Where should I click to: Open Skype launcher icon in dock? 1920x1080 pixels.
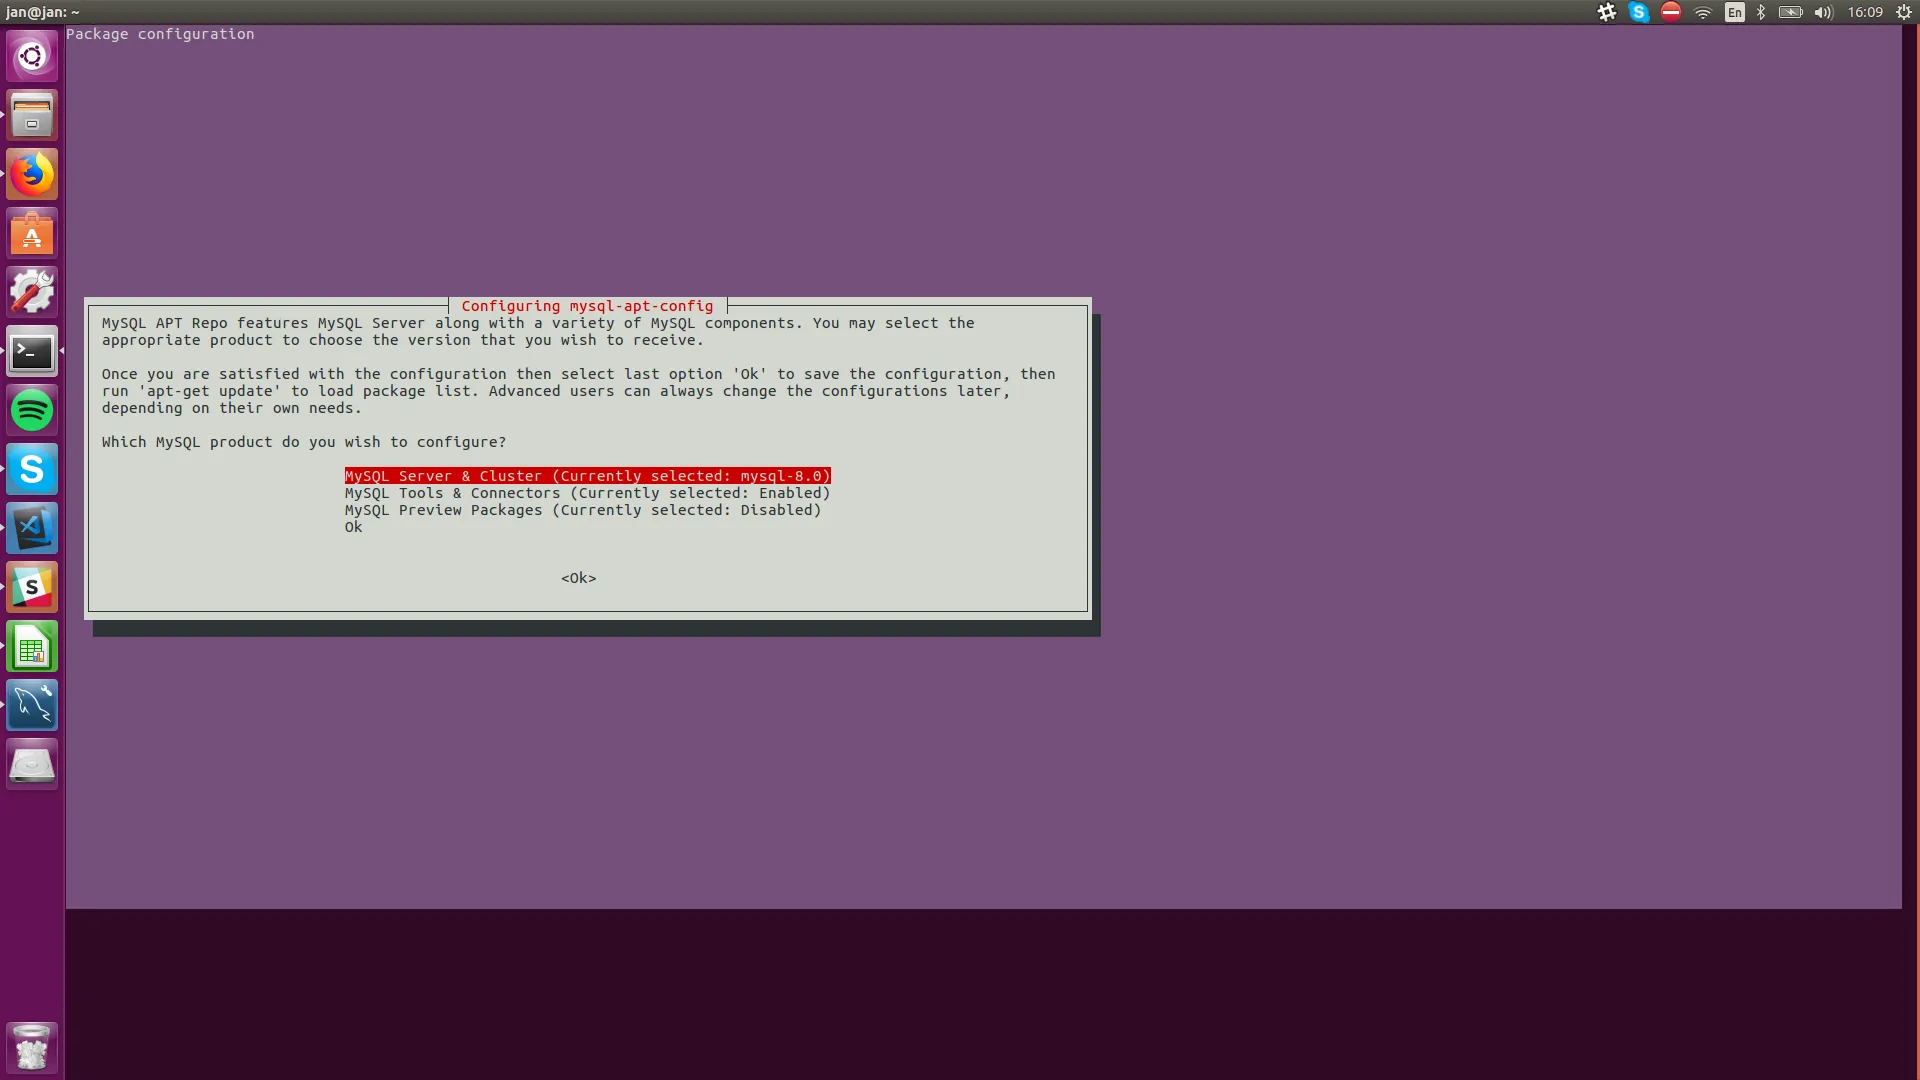[32, 470]
